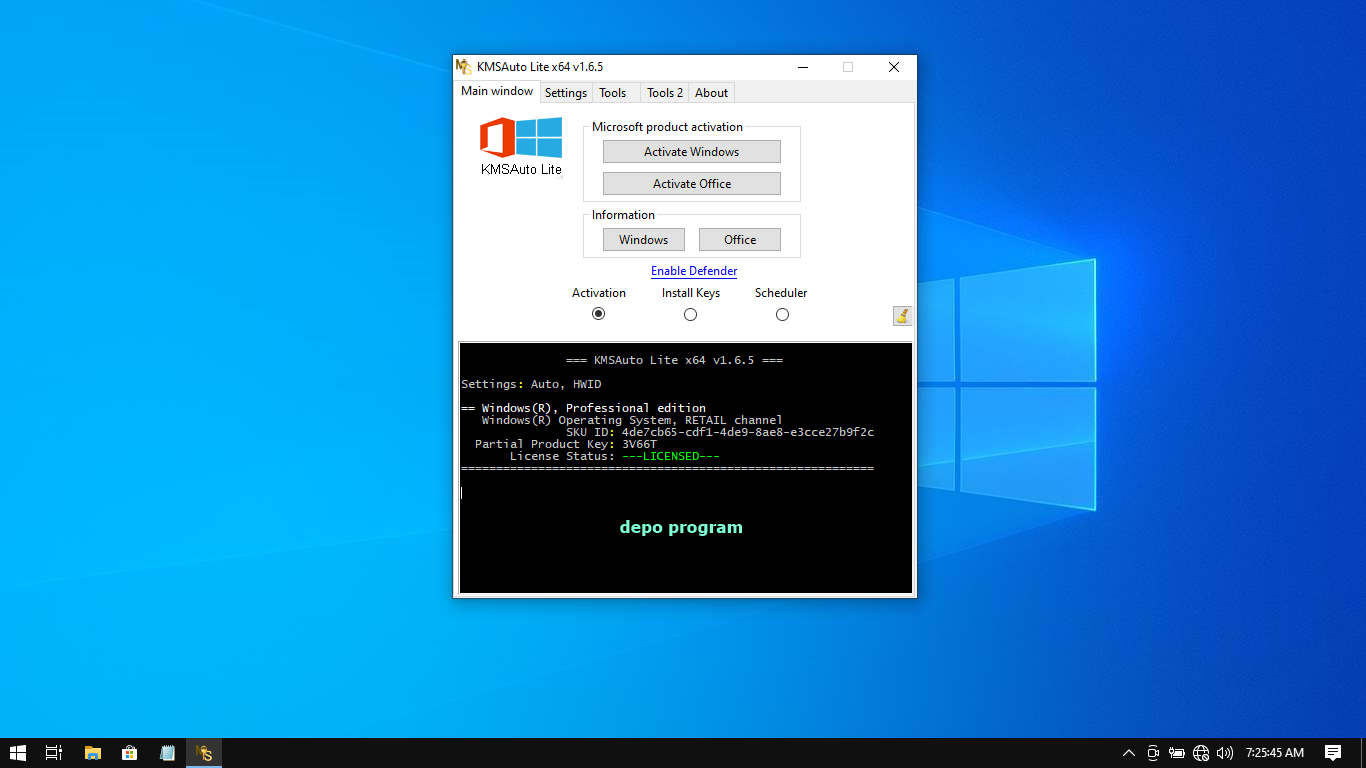The height and width of the screenshot is (768, 1366).
Task: Open Task View on the taskbar
Action: [54, 753]
